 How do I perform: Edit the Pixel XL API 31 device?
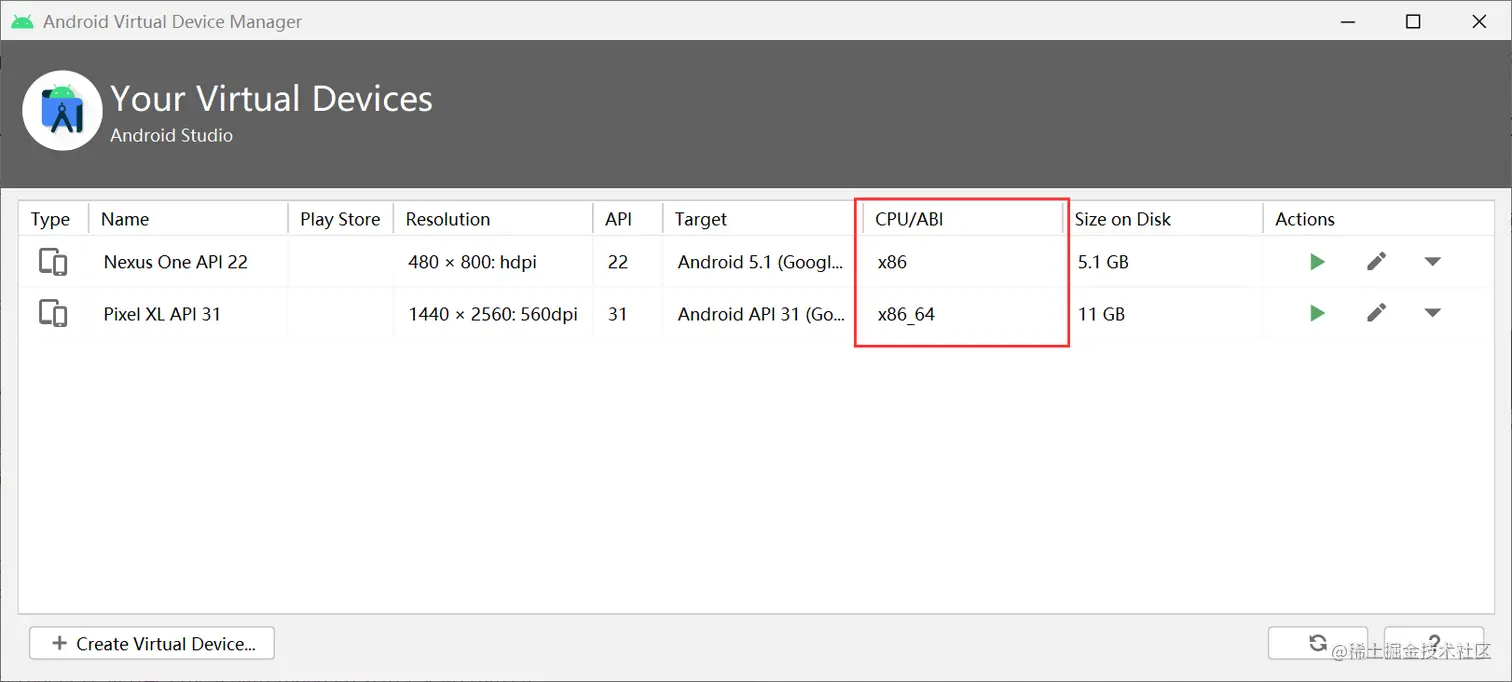pyautogui.click(x=1377, y=313)
